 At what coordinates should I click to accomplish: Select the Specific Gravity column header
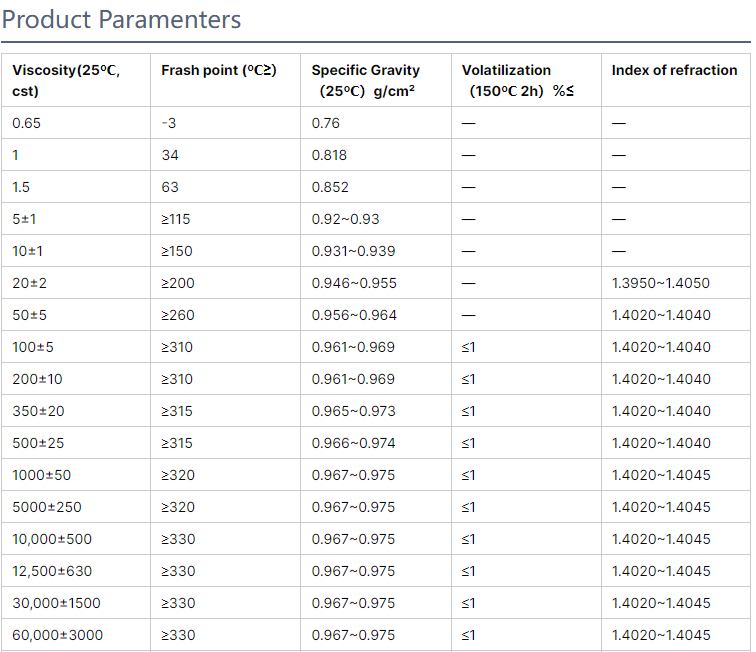pyautogui.click(x=365, y=80)
